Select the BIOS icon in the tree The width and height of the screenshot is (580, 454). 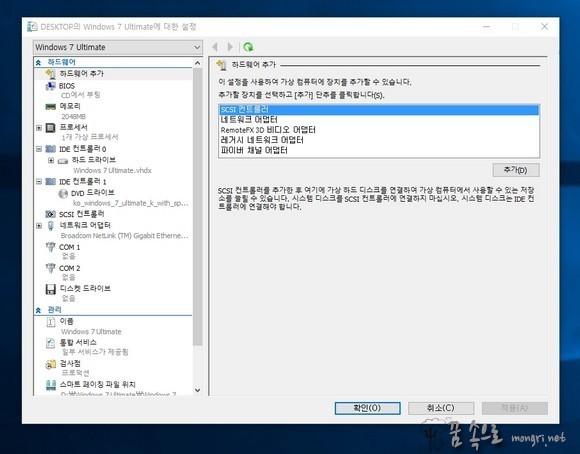tap(50, 86)
